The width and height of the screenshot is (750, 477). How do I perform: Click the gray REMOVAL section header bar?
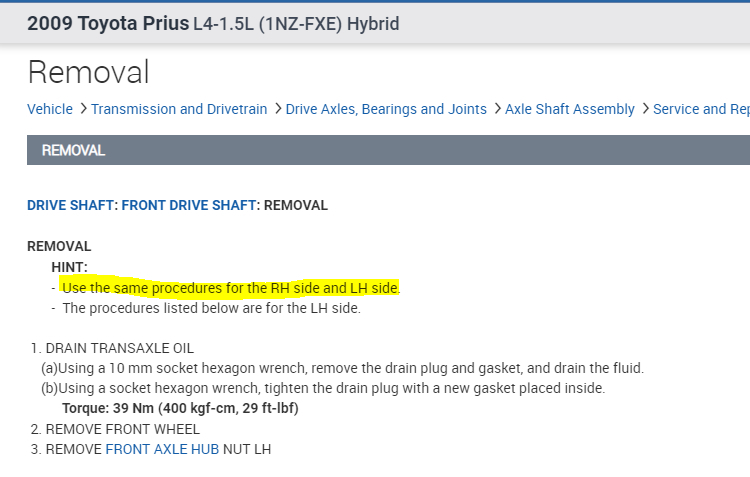point(388,150)
